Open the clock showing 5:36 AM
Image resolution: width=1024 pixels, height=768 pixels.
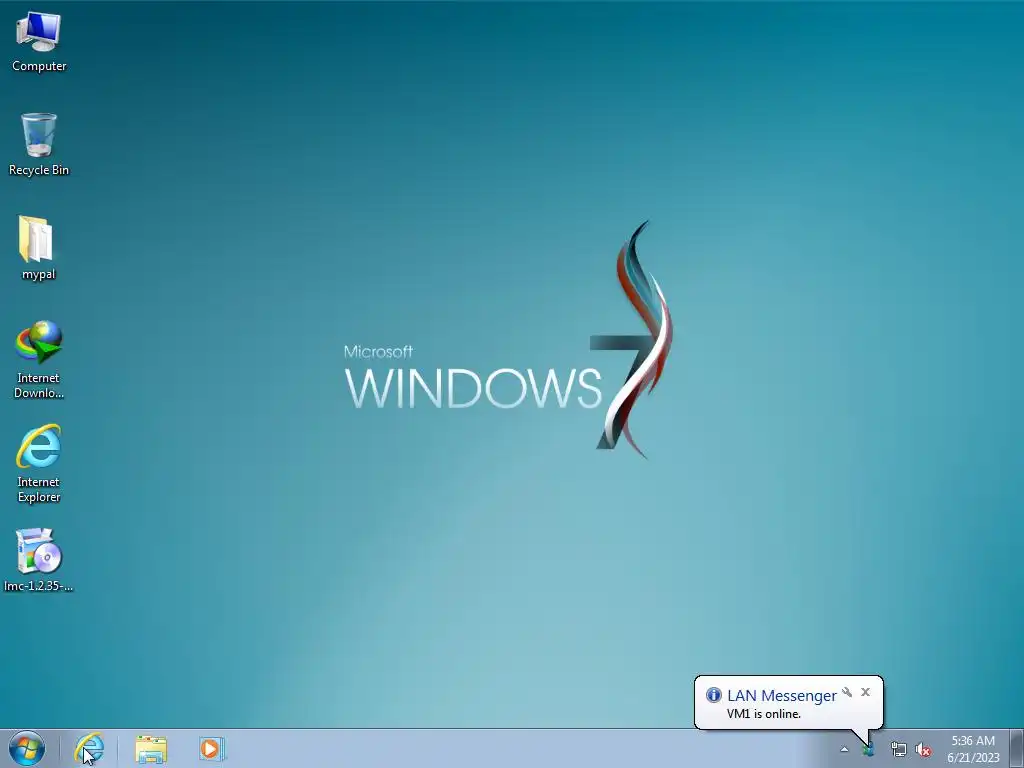973,749
